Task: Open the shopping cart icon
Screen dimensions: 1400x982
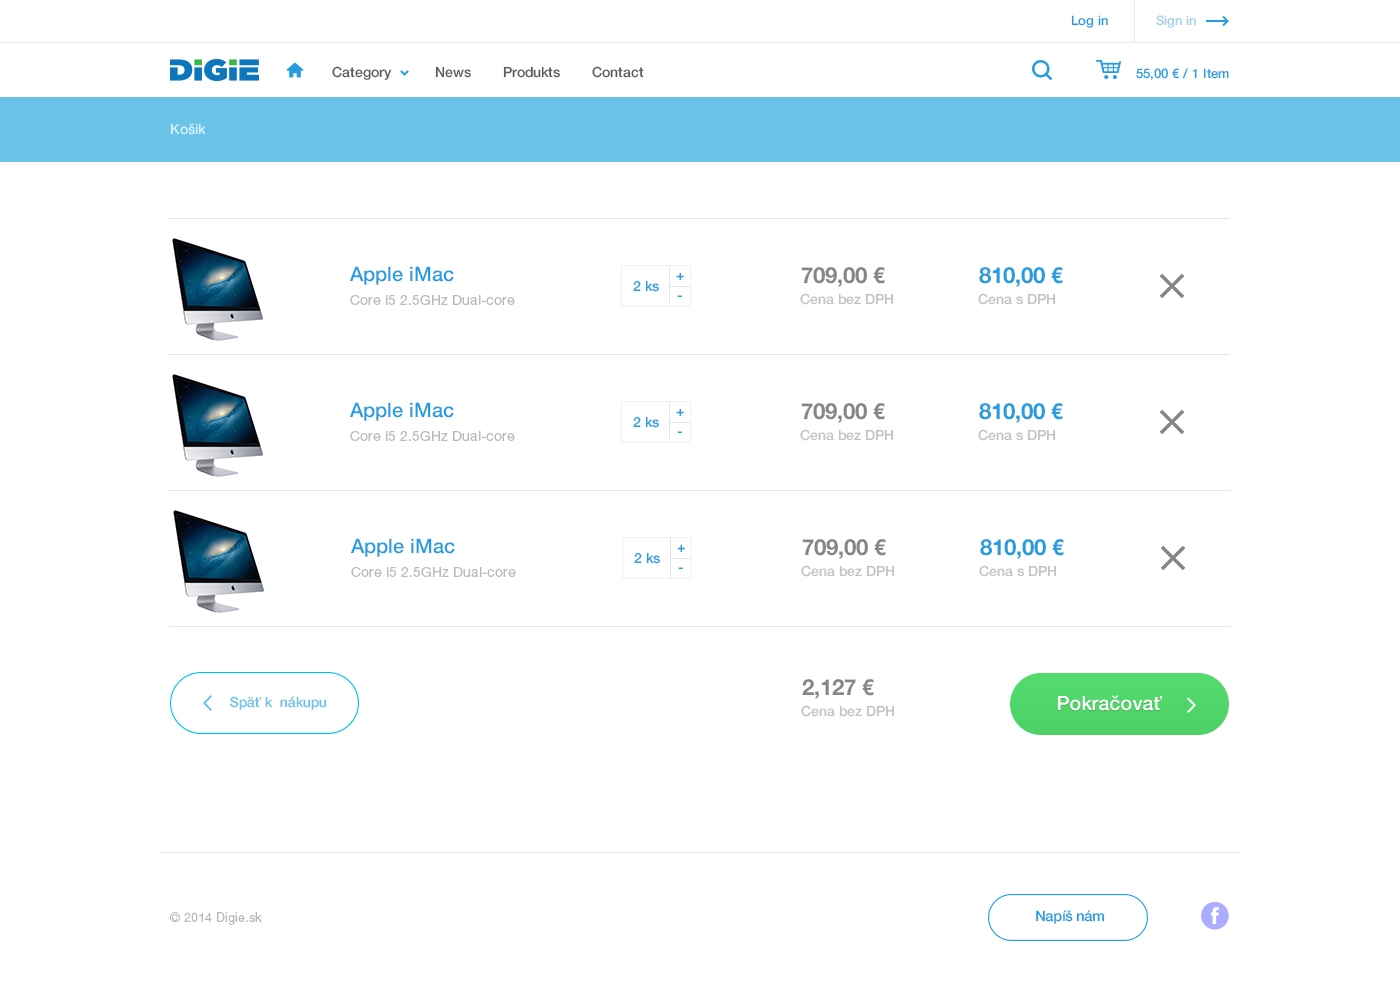Action: point(1108,69)
